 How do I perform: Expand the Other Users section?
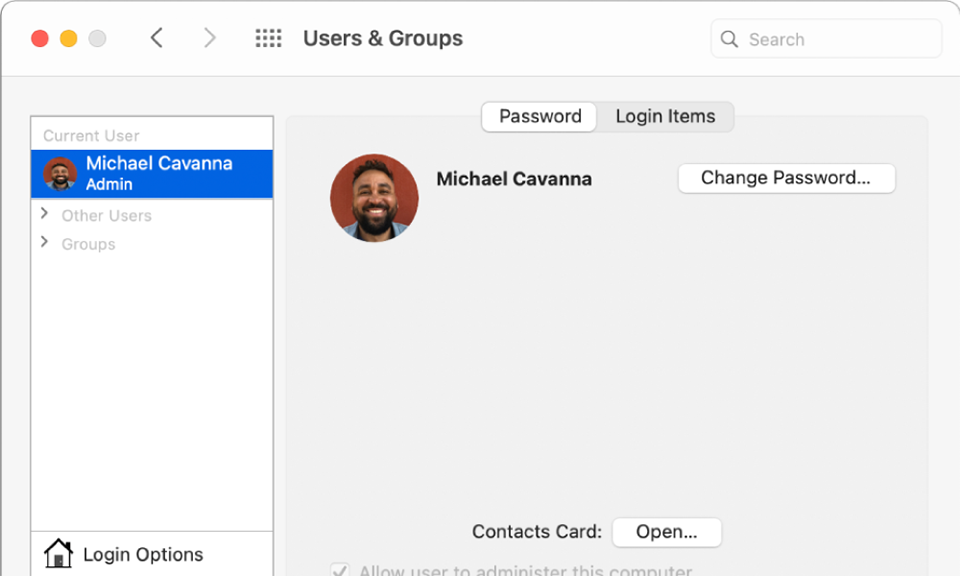pyautogui.click(x=44, y=213)
